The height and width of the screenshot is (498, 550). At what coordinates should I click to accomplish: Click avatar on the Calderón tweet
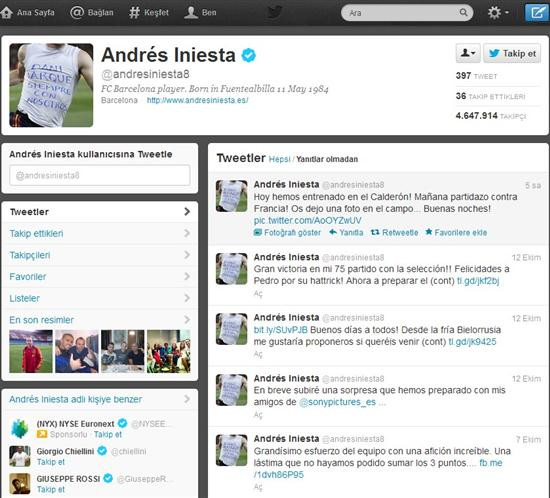point(232,196)
